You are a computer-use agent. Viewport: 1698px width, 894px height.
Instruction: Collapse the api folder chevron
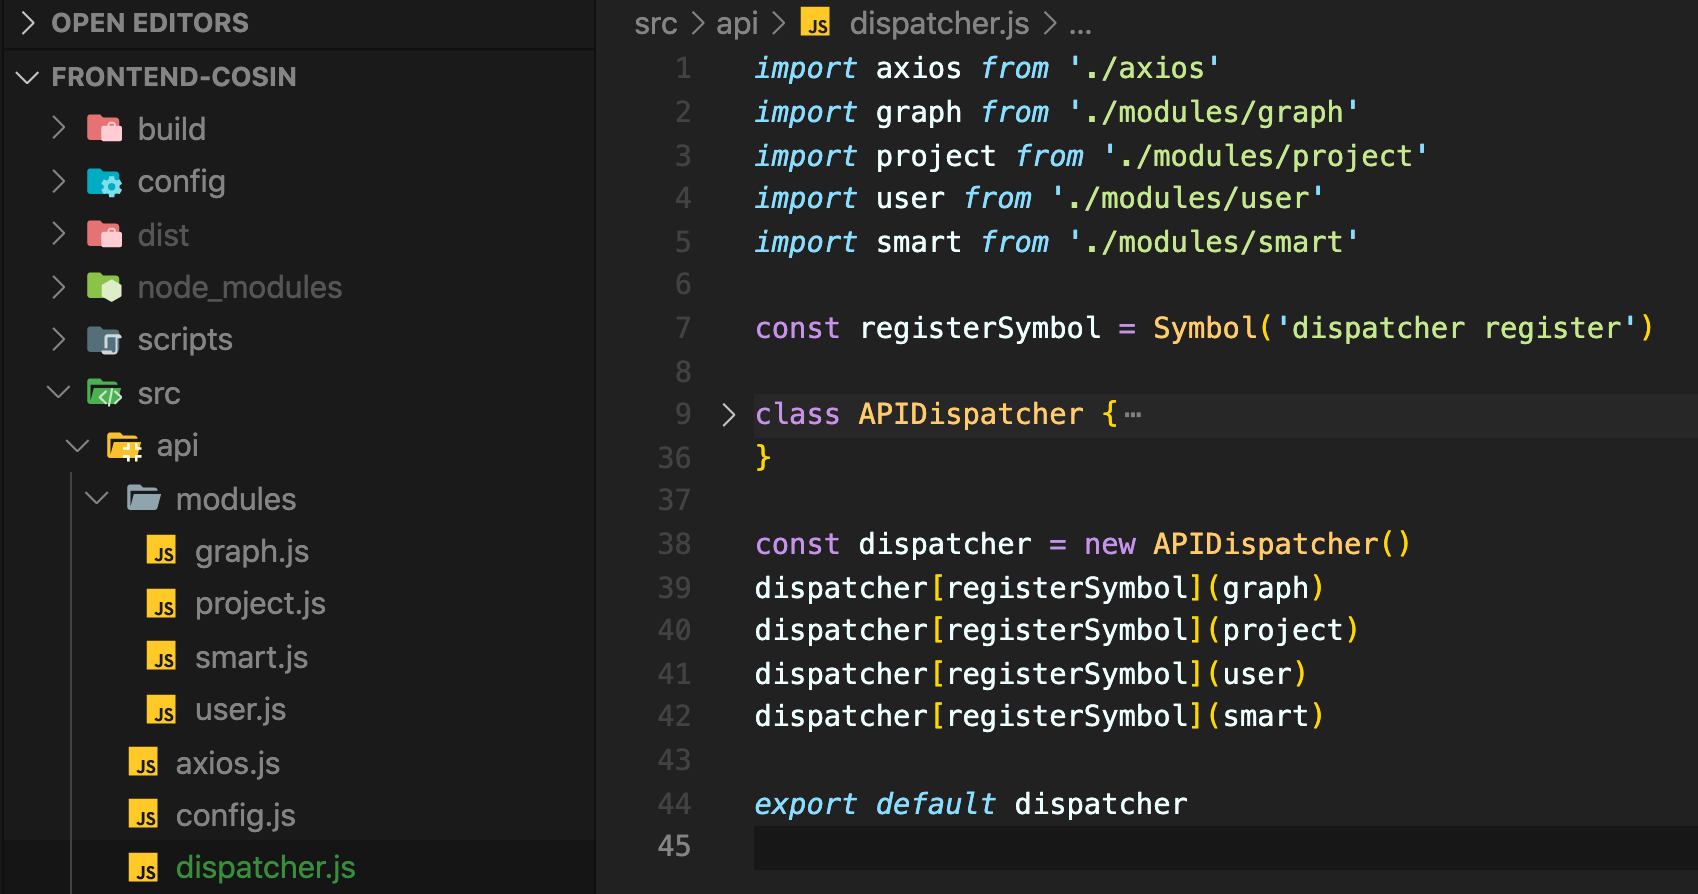pos(78,445)
